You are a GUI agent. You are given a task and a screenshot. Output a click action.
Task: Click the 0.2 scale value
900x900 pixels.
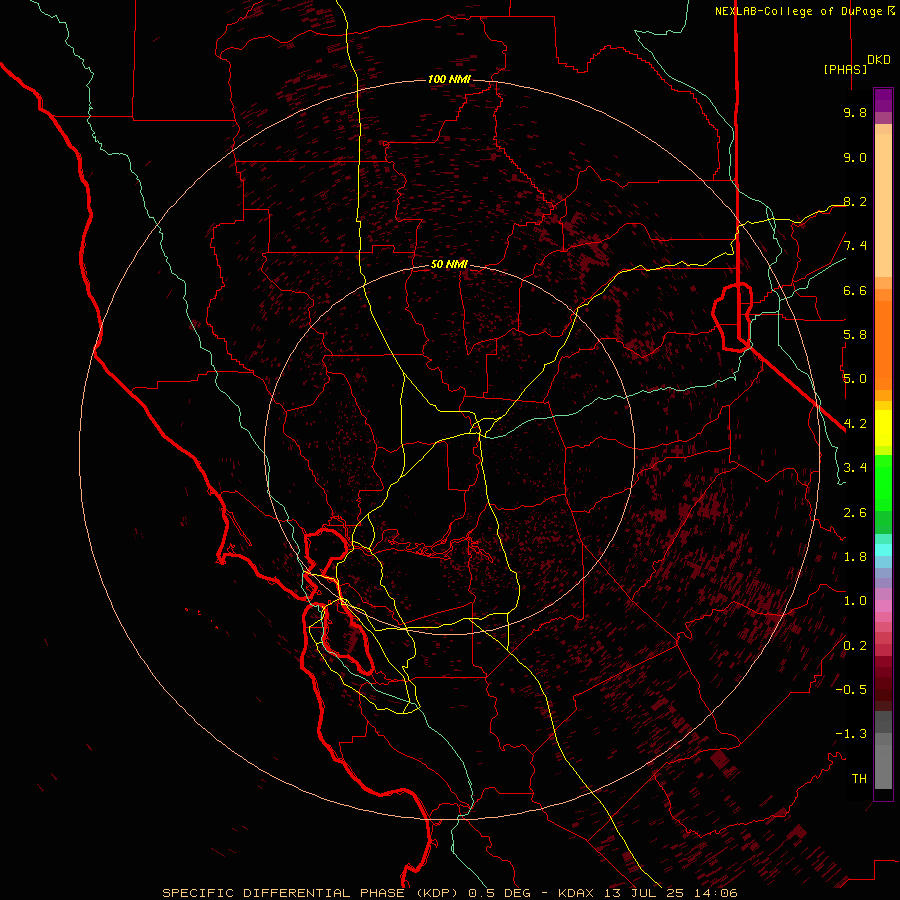pos(855,646)
